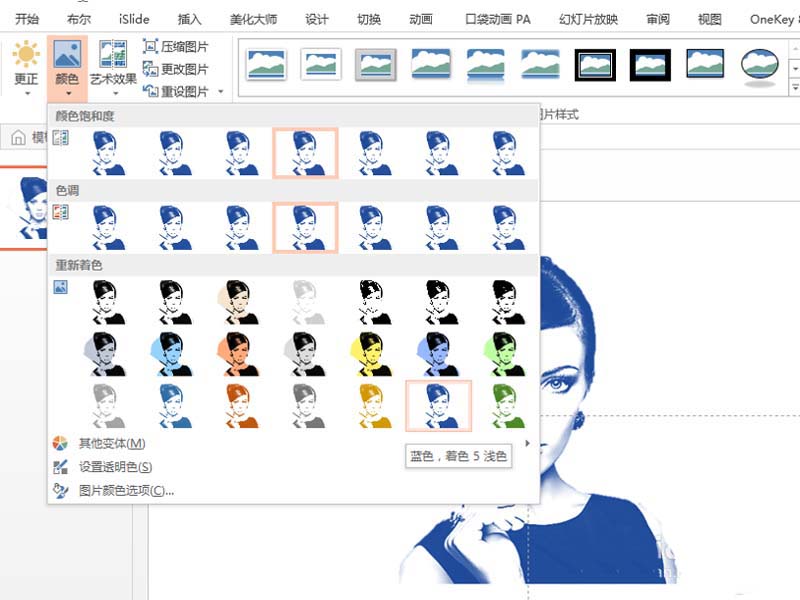Choose the sepia recolor preset
The image size is (800, 600).
coord(239,302)
